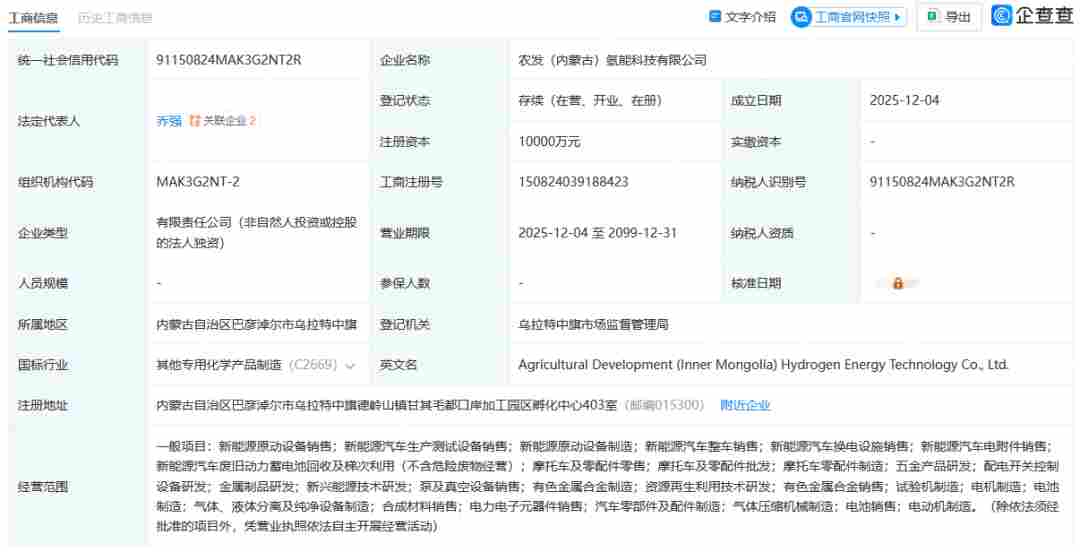This screenshot has width=1080, height=552.
Task: Click the company type 有限责任公司 text
Action: click(x=256, y=232)
